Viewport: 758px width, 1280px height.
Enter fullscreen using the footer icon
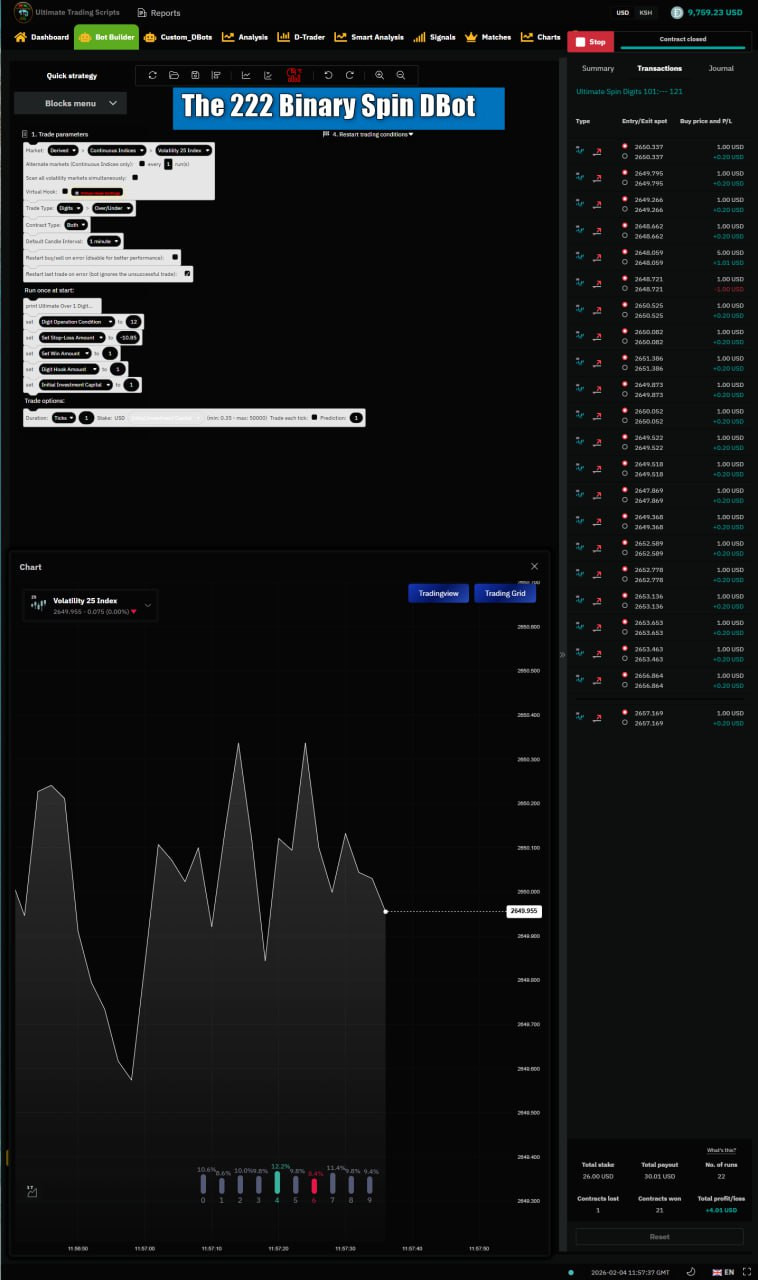746,1271
